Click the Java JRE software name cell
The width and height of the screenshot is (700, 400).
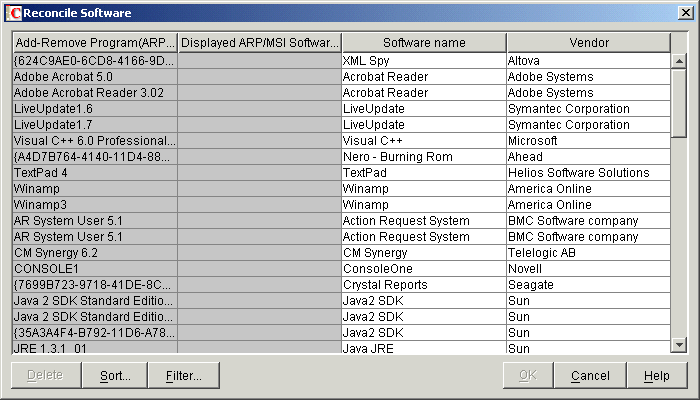424,348
